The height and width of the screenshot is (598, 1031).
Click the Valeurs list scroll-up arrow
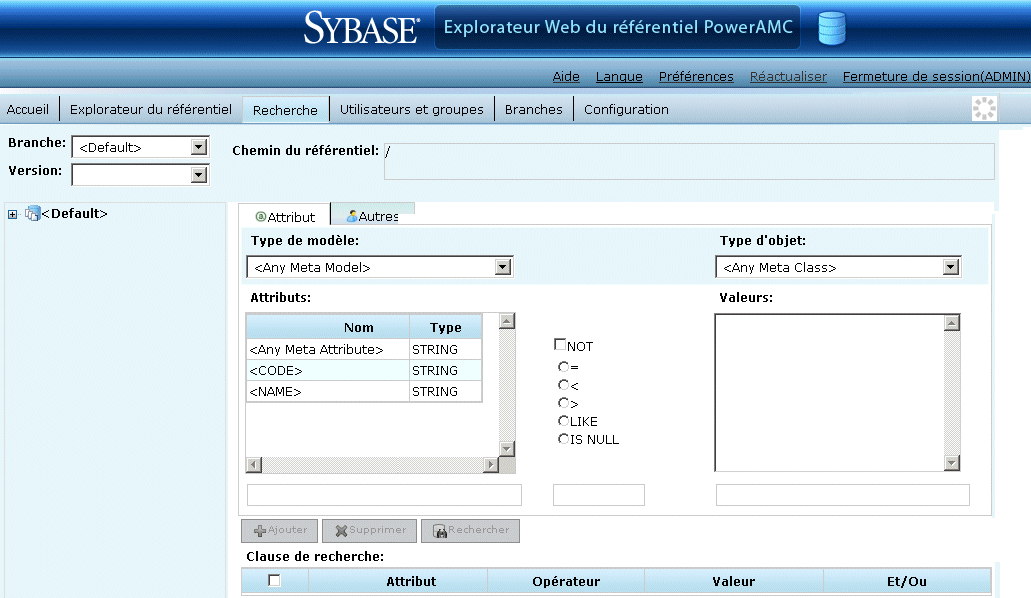tap(951, 322)
